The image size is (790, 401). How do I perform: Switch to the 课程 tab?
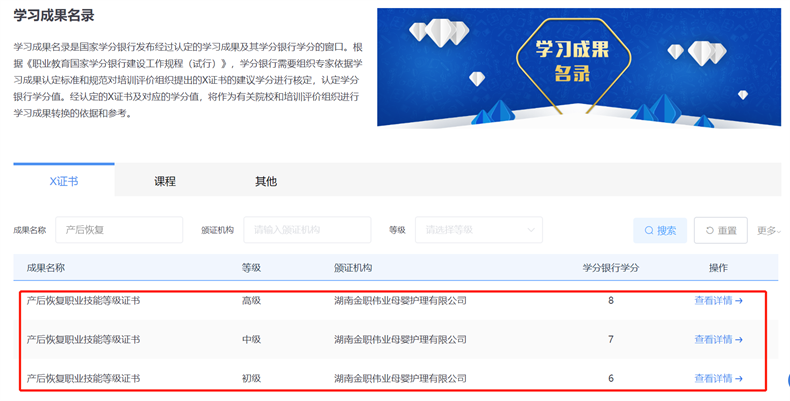[x=165, y=181]
